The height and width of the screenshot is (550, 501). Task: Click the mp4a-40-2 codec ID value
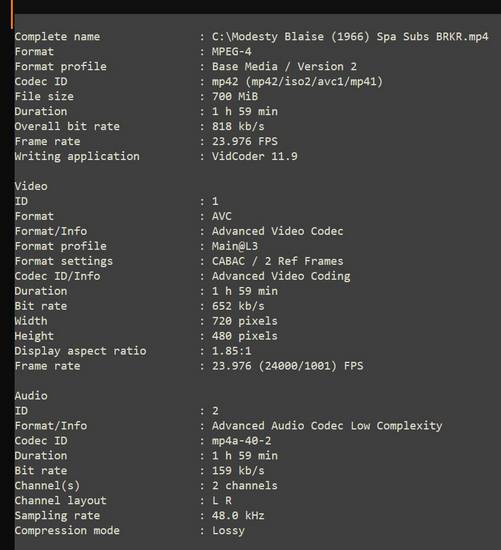[x=241, y=441]
